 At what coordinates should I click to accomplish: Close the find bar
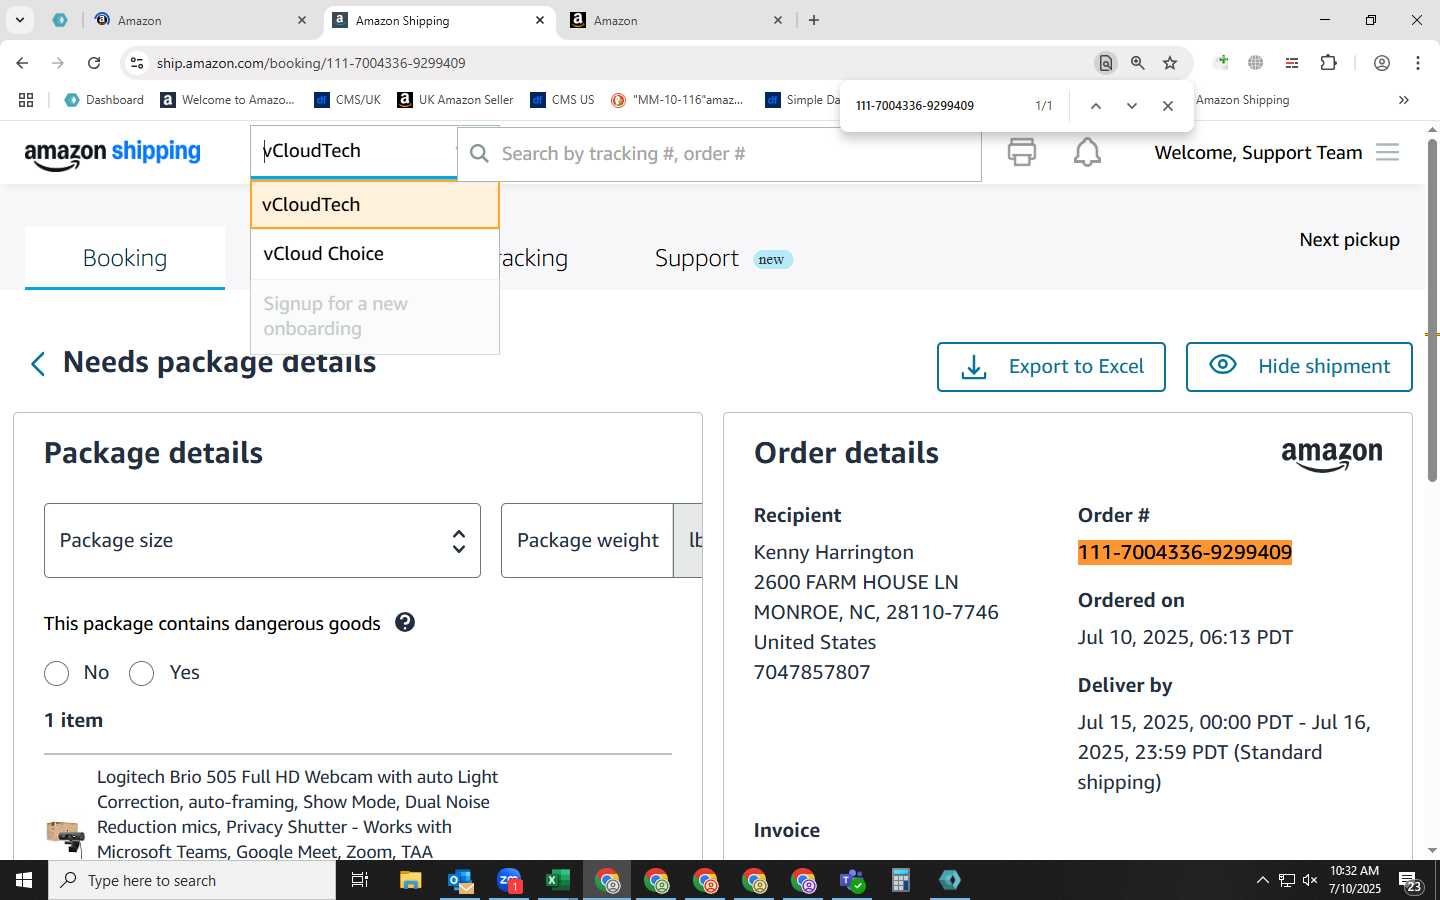tap(1168, 106)
